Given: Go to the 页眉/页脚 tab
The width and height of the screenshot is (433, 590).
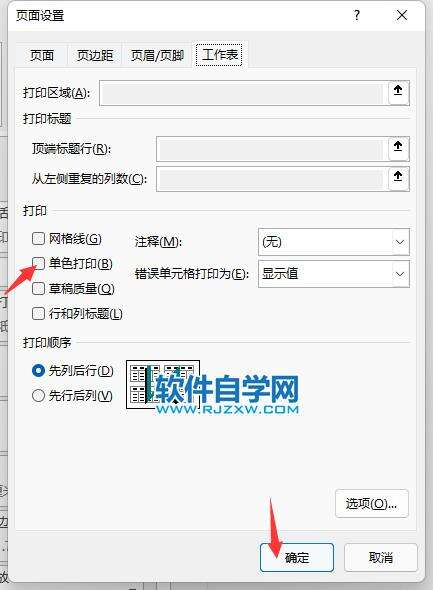Looking at the screenshot, I should [x=157, y=55].
